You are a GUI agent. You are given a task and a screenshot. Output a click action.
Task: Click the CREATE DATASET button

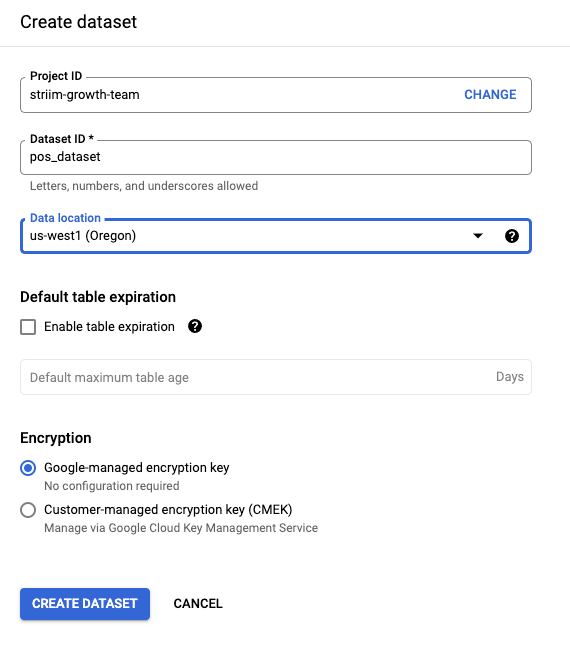pyautogui.click(x=85, y=604)
